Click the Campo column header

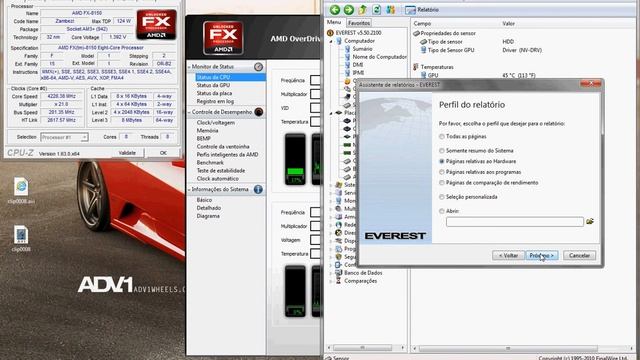pyautogui.click(x=422, y=24)
